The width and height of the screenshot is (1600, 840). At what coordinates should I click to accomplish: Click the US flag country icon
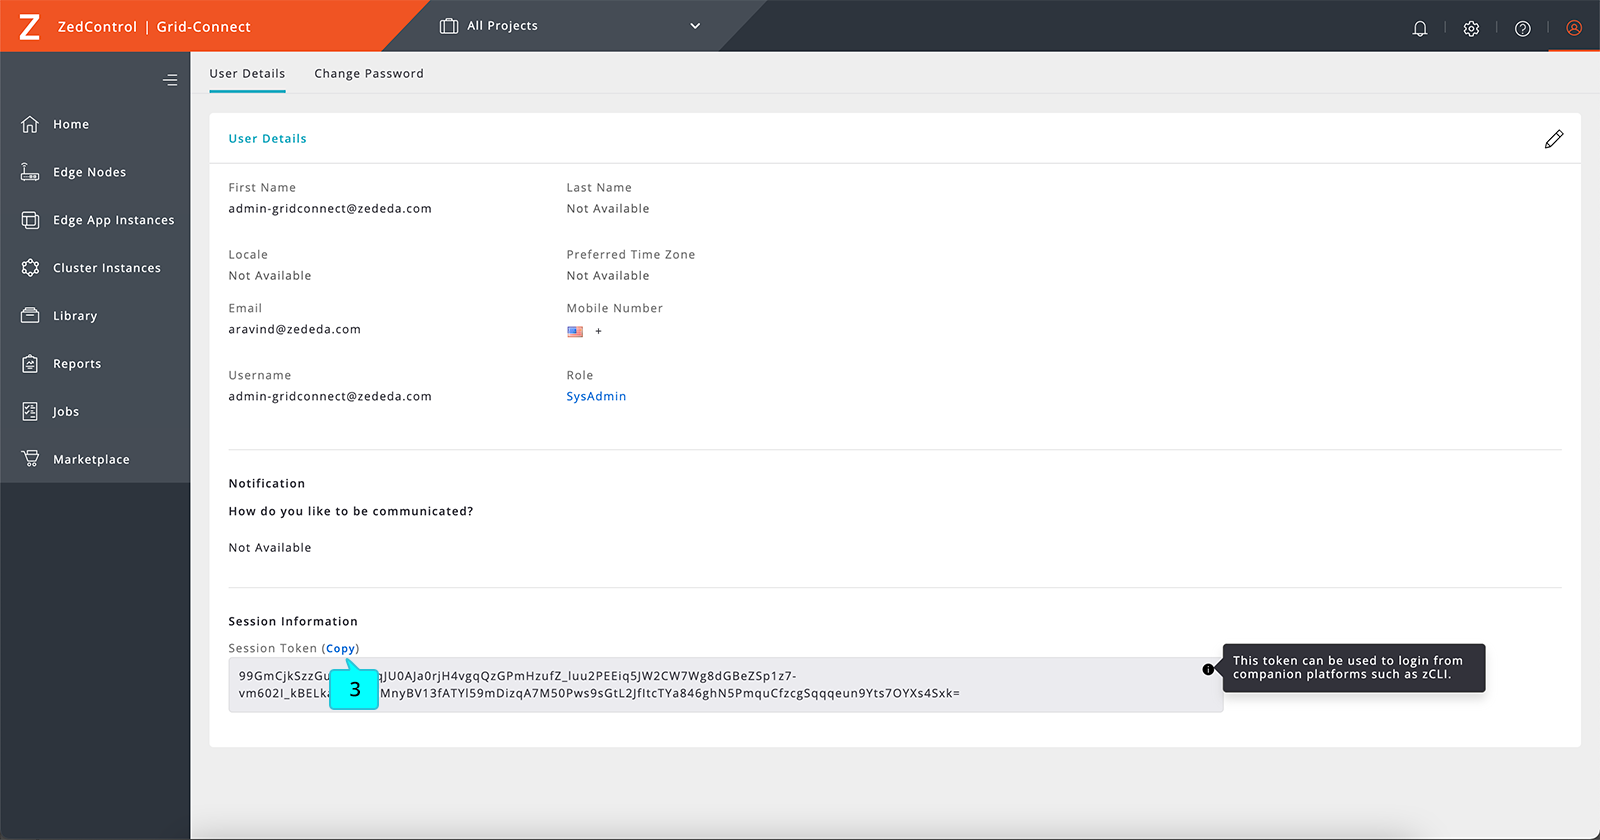tap(575, 331)
